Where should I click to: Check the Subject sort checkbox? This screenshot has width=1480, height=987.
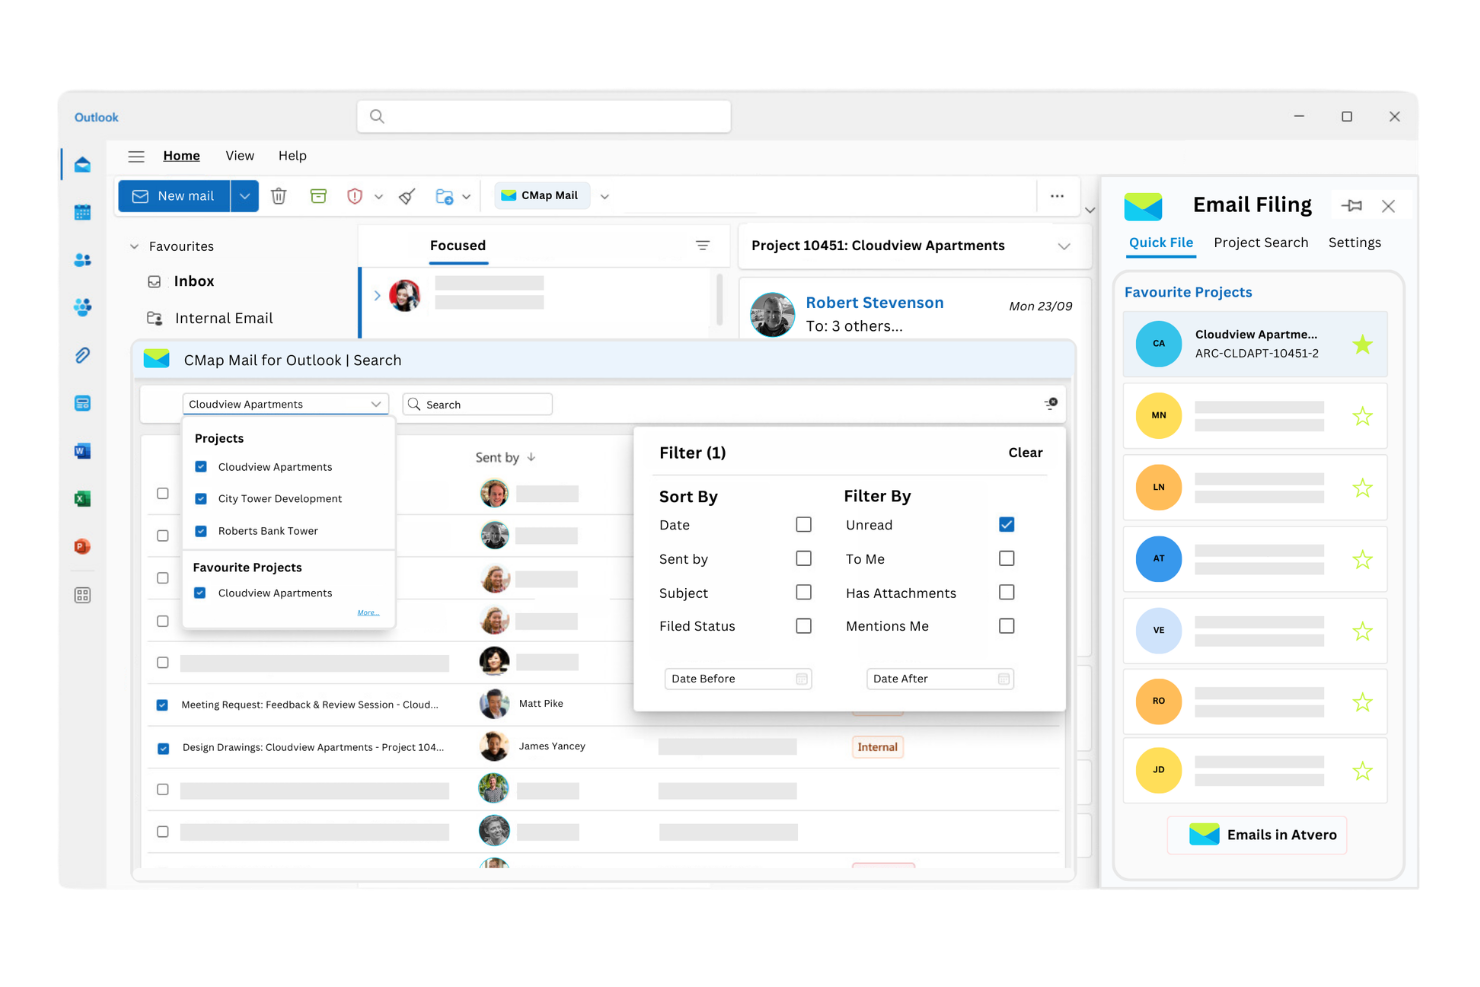click(804, 593)
